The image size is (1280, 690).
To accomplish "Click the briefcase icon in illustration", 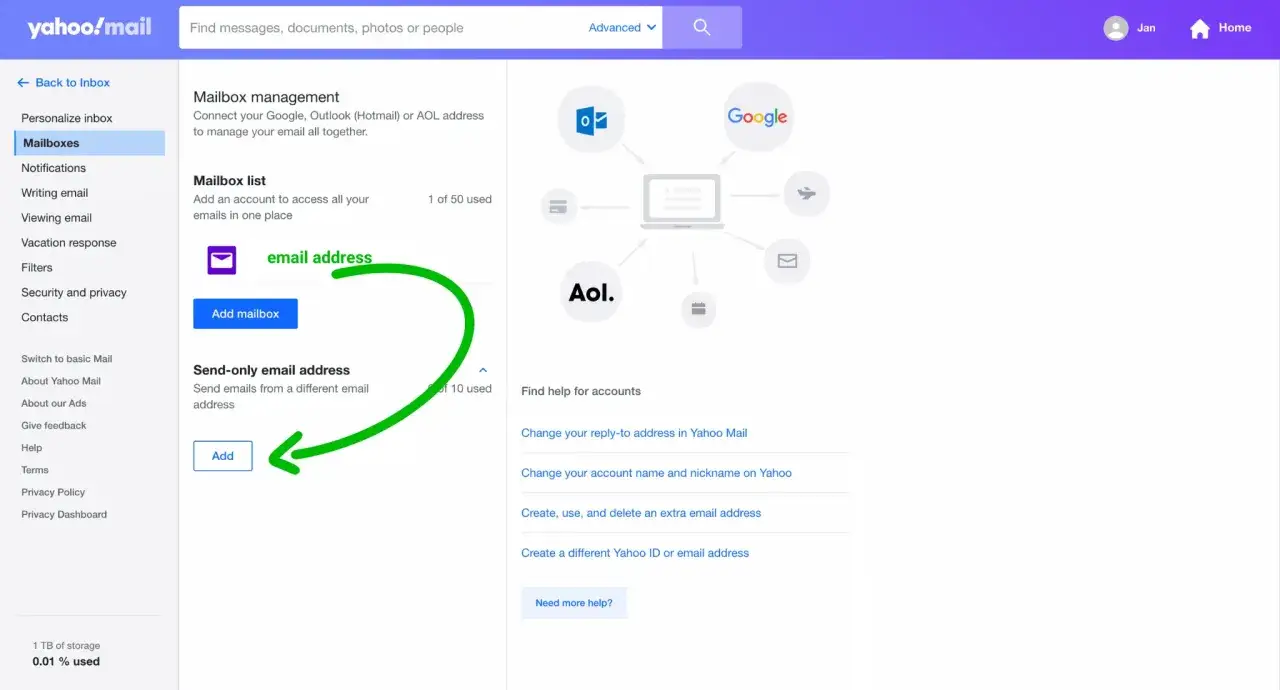I will tap(698, 308).
